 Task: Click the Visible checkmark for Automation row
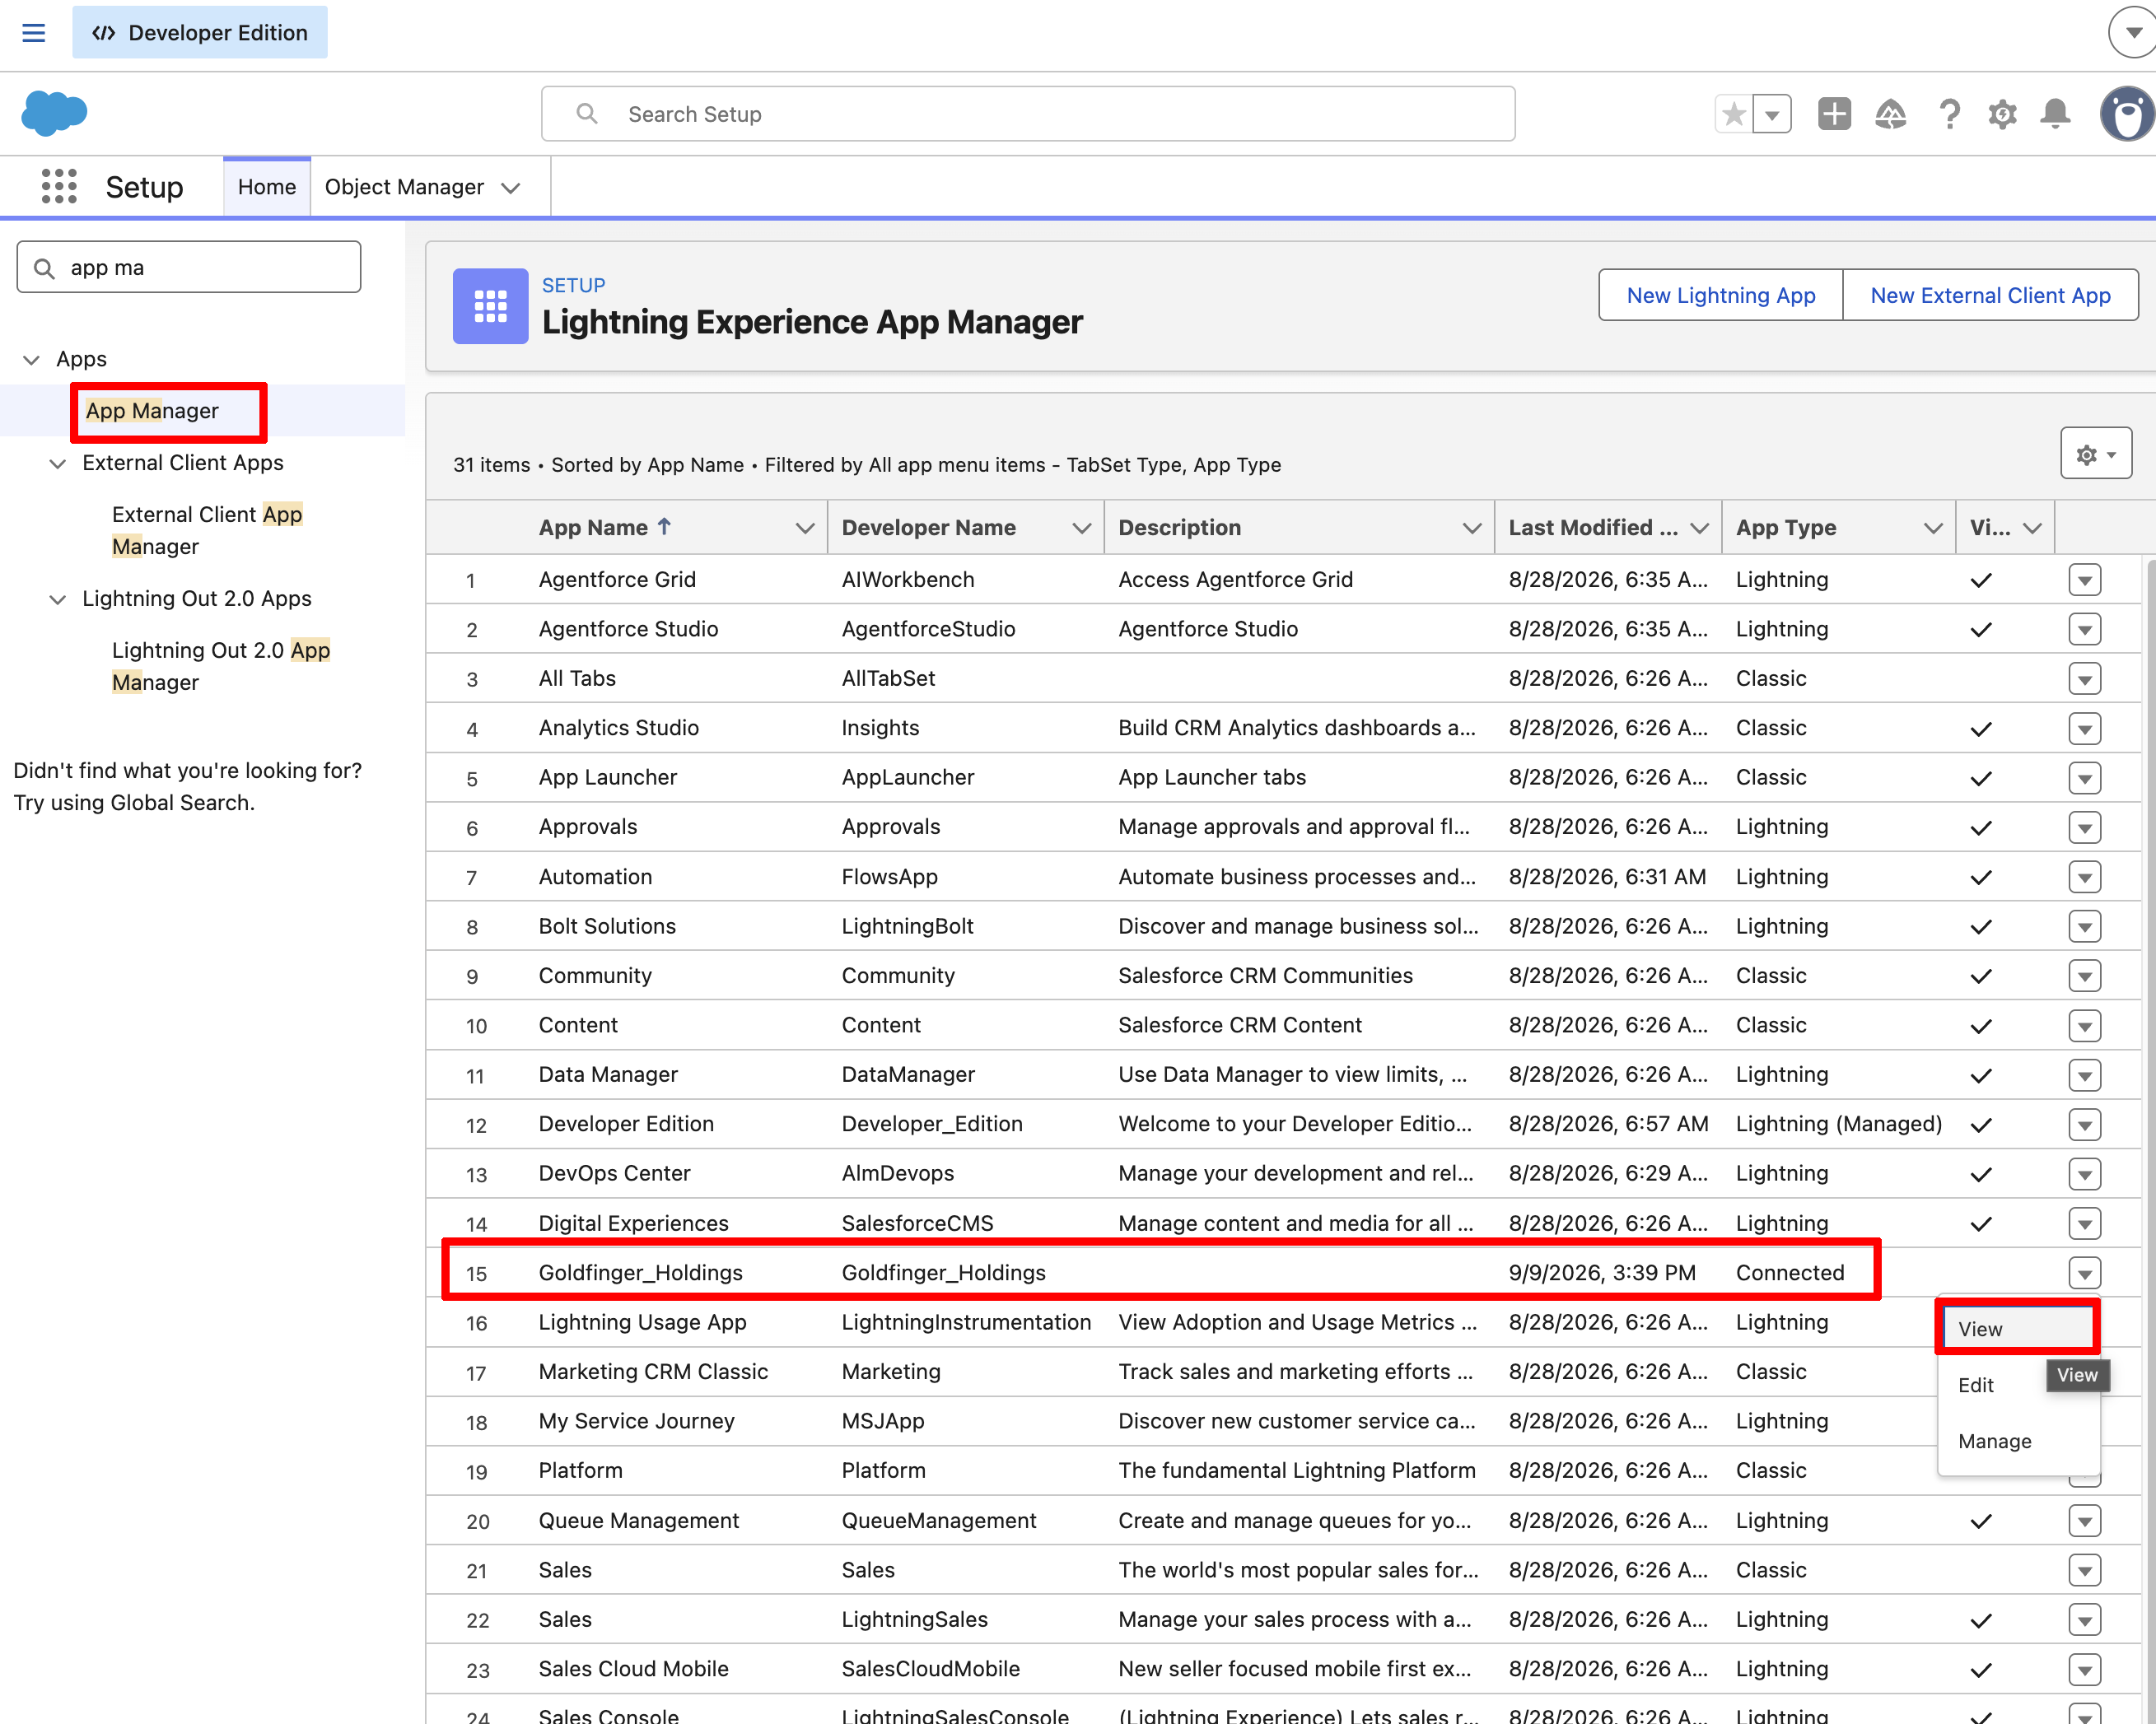pyautogui.click(x=1980, y=877)
